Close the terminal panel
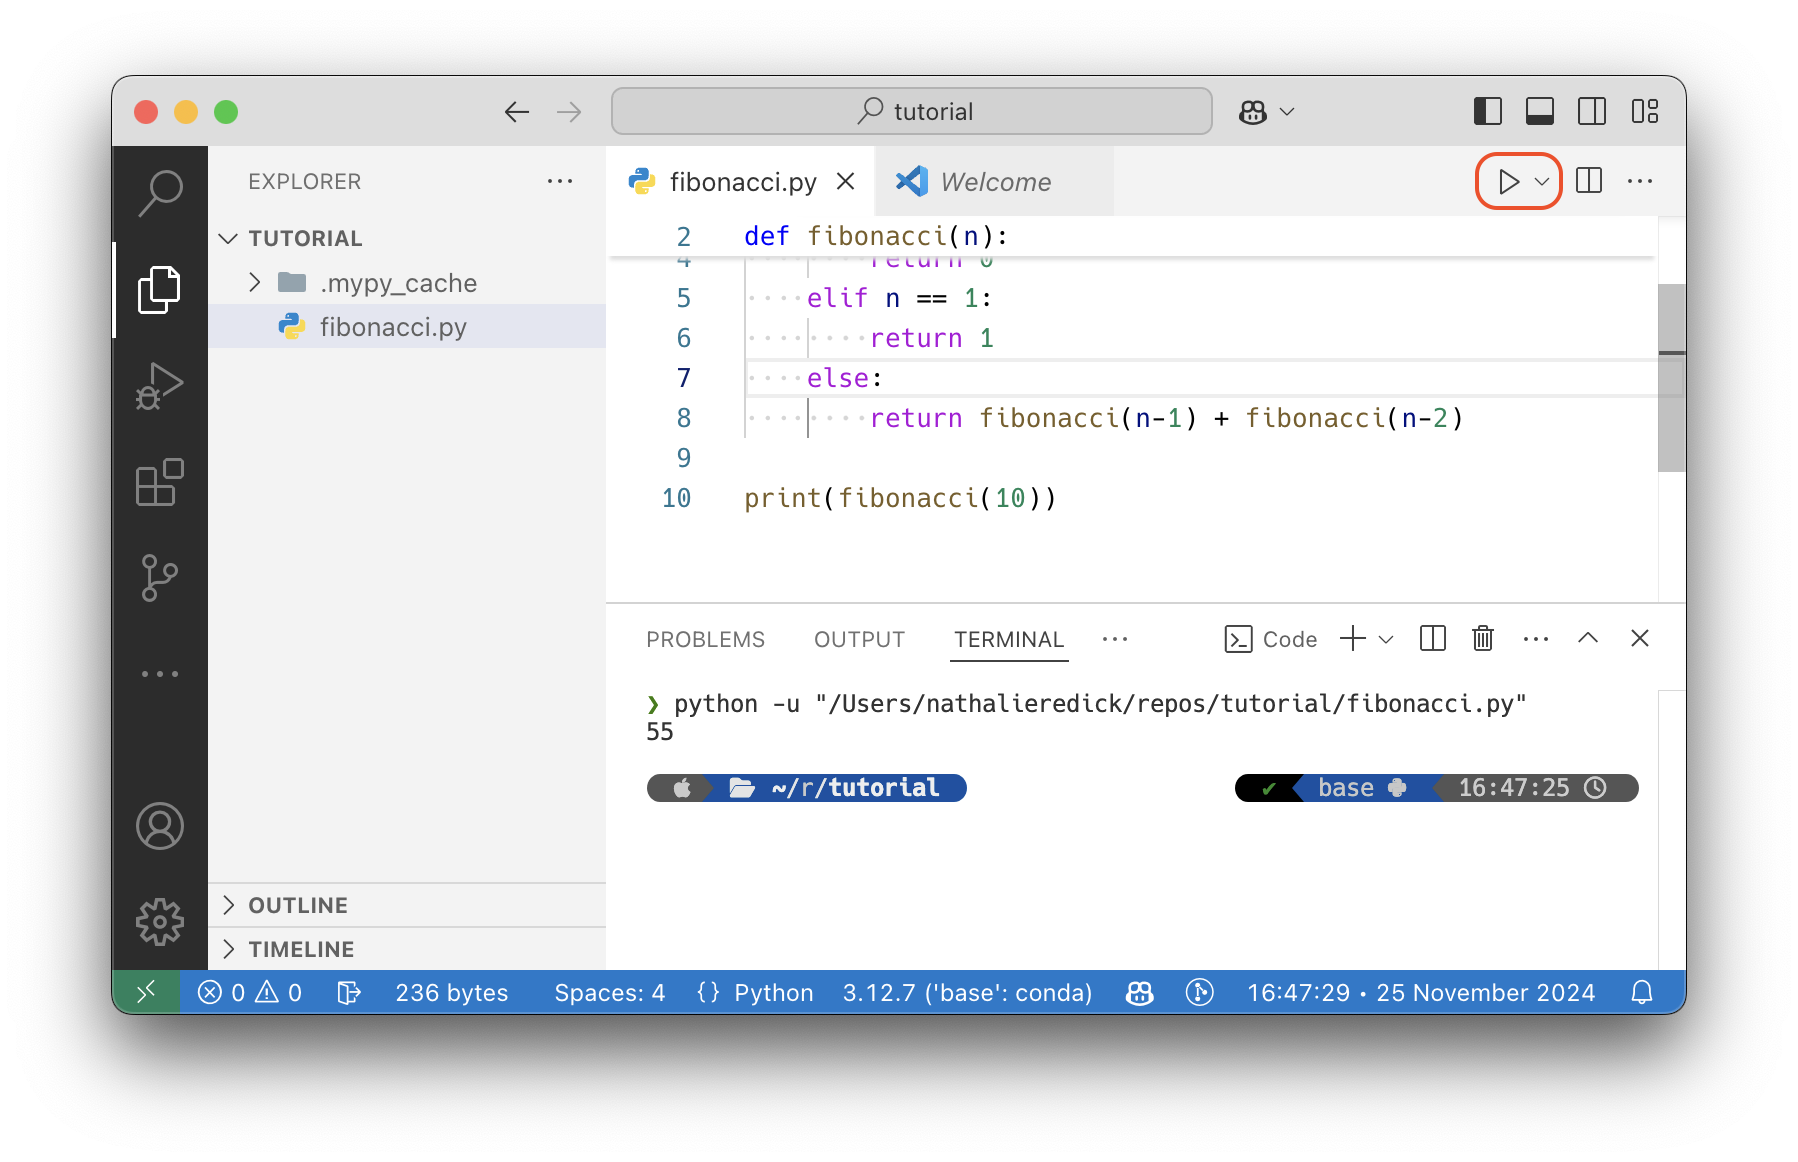 [x=1640, y=638]
